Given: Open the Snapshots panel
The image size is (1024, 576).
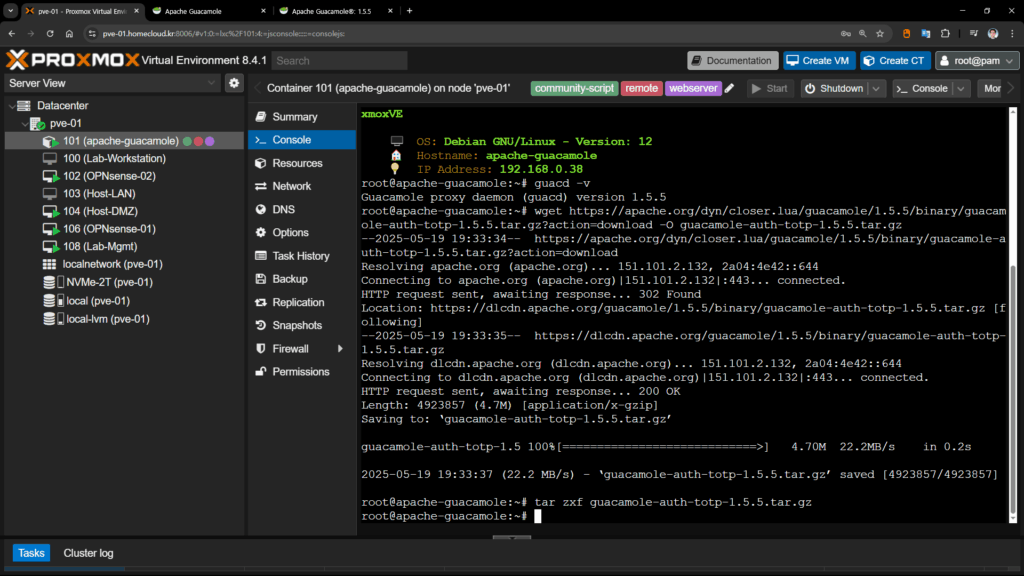Looking at the screenshot, I should click(296, 325).
